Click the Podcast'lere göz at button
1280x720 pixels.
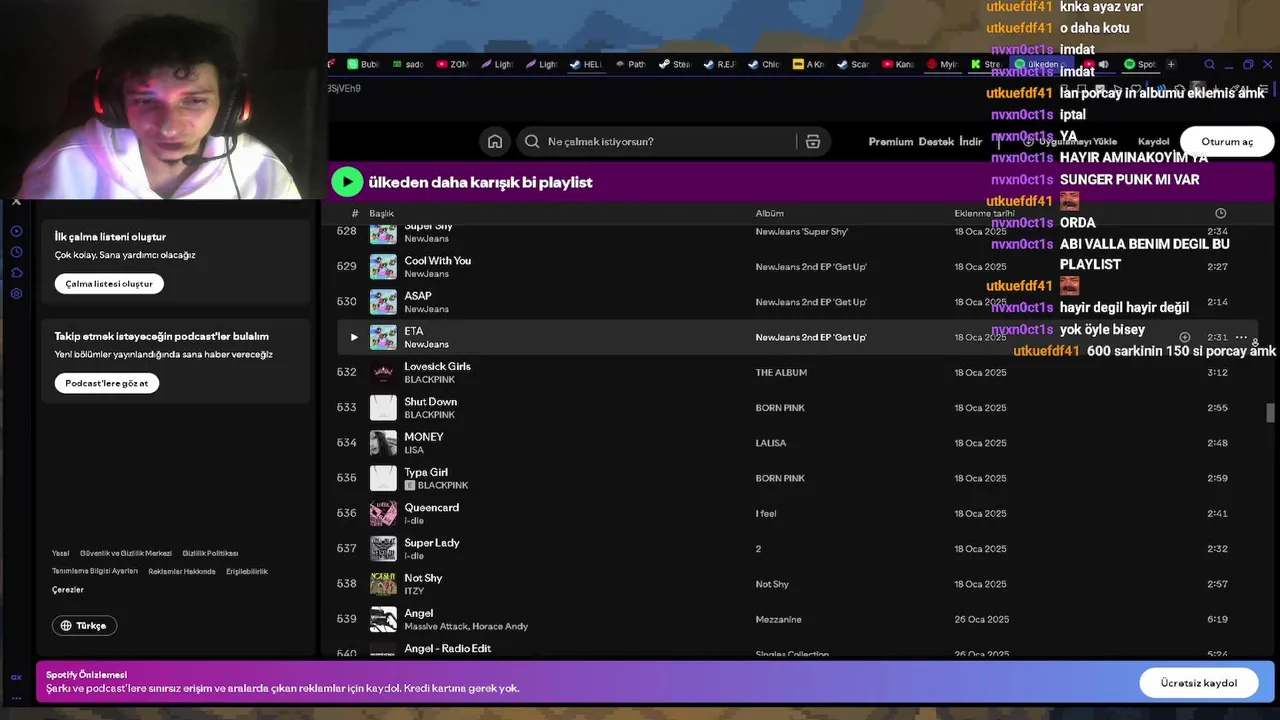pyautogui.click(x=107, y=383)
